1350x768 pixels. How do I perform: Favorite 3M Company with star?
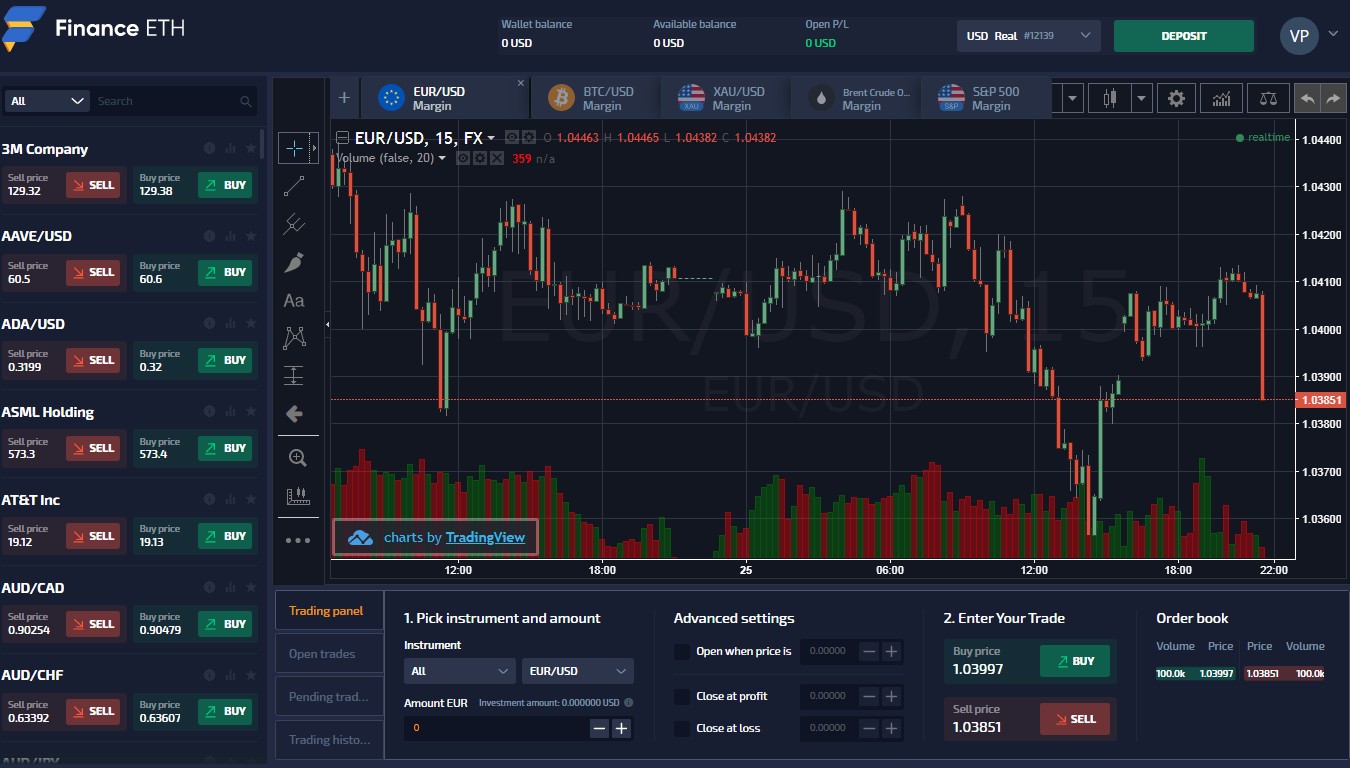click(x=250, y=149)
